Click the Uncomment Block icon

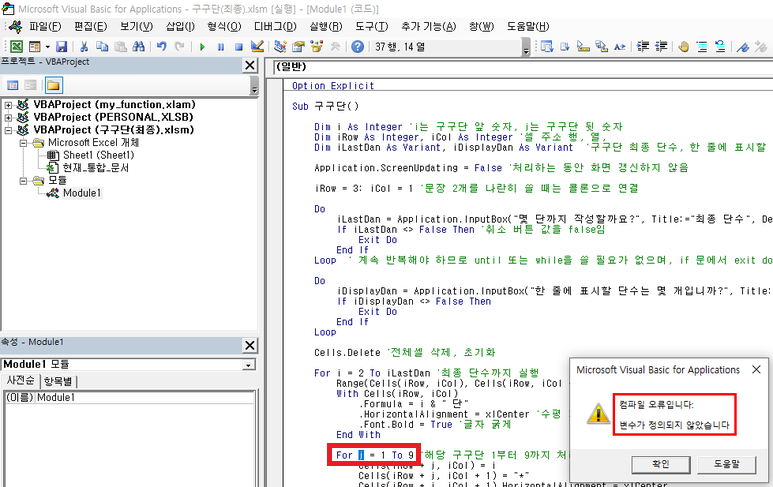[720, 47]
